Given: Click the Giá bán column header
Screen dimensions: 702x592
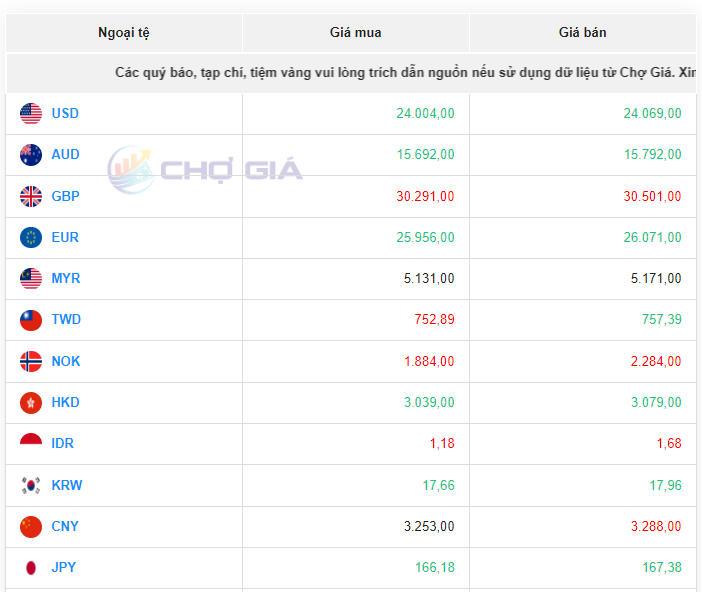Looking at the screenshot, I should click(582, 33).
